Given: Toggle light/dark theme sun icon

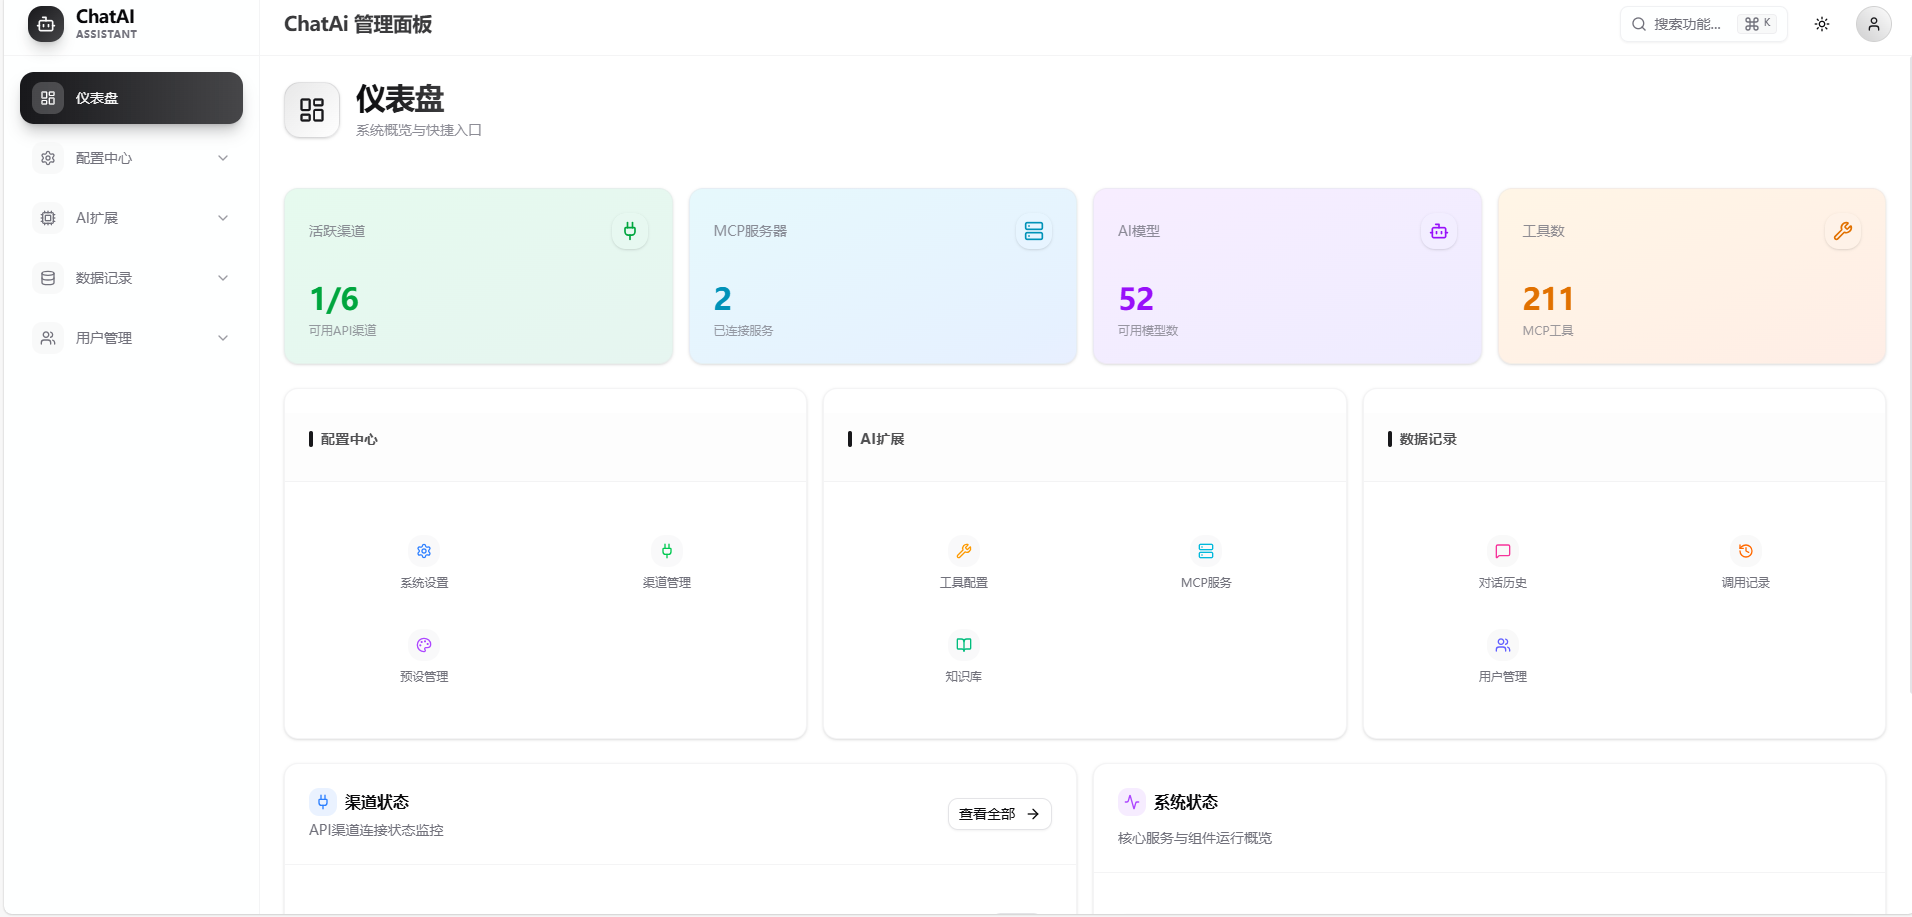Looking at the screenshot, I should click(1821, 24).
